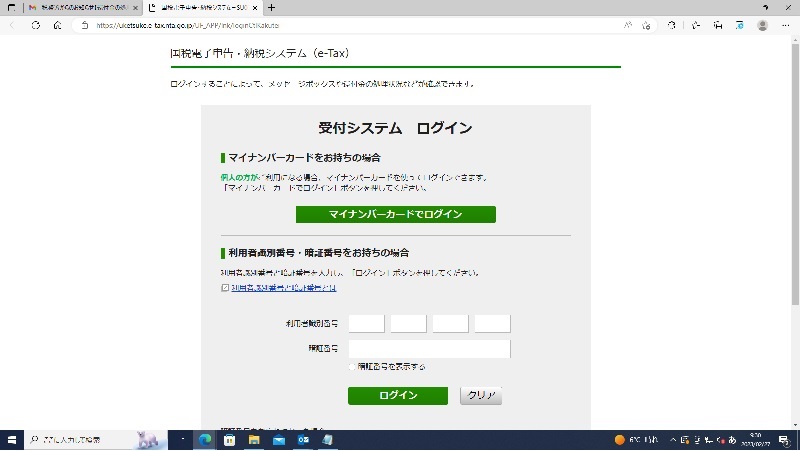Click the blue browser essentials icon
Viewport: 800px width, 451px height.
click(740, 25)
